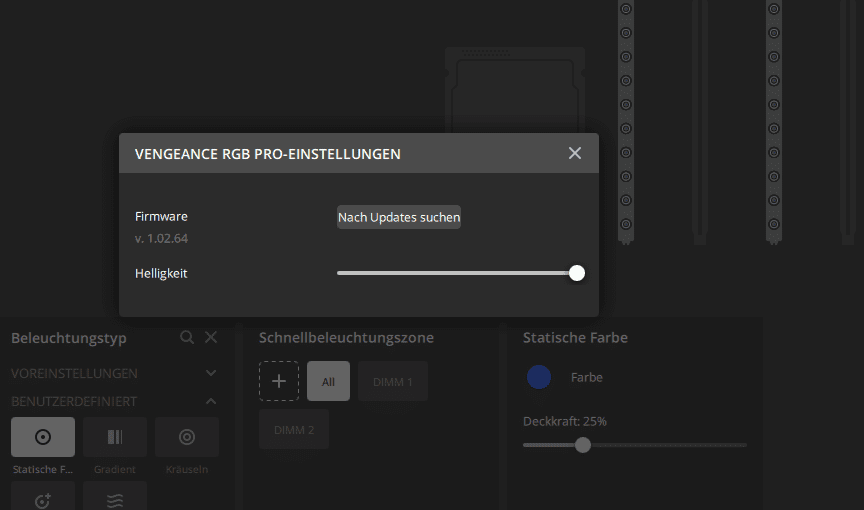Choose the Gradient lighting effect

115,437
